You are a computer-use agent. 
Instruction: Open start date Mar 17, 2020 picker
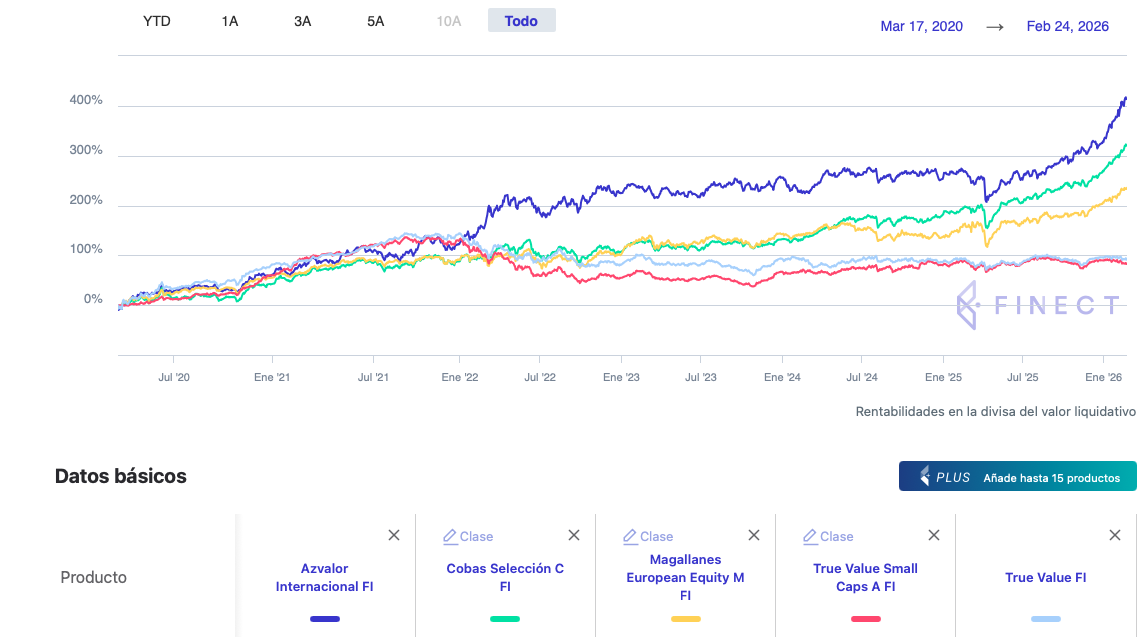pyautogui.click(x=921, y=27)
